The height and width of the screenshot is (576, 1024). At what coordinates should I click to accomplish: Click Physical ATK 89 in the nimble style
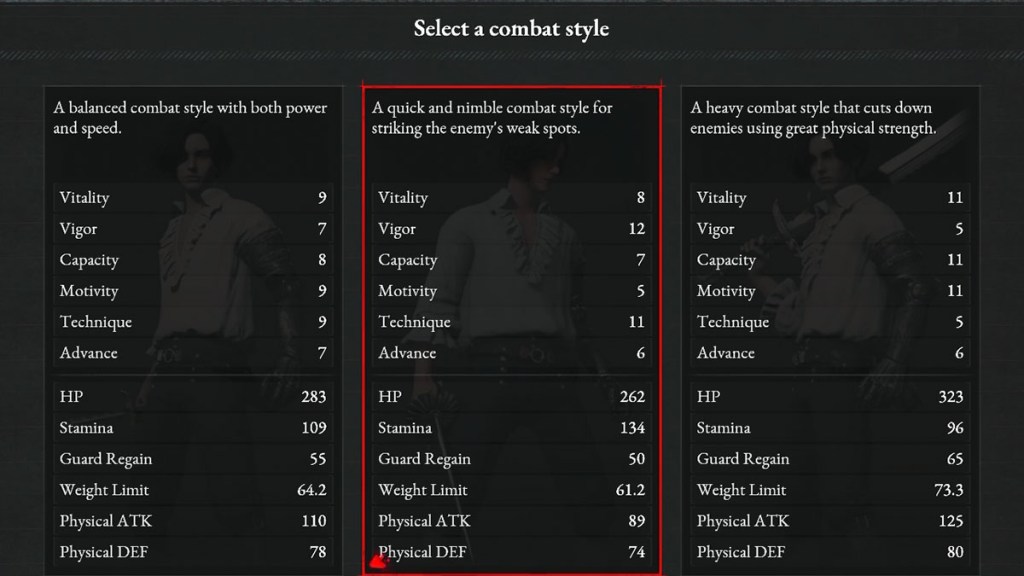point(511,521)
